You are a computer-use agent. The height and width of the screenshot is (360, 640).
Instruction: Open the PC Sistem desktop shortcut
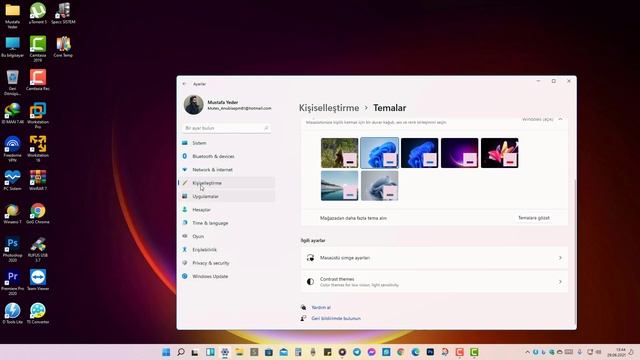[12, 180]
